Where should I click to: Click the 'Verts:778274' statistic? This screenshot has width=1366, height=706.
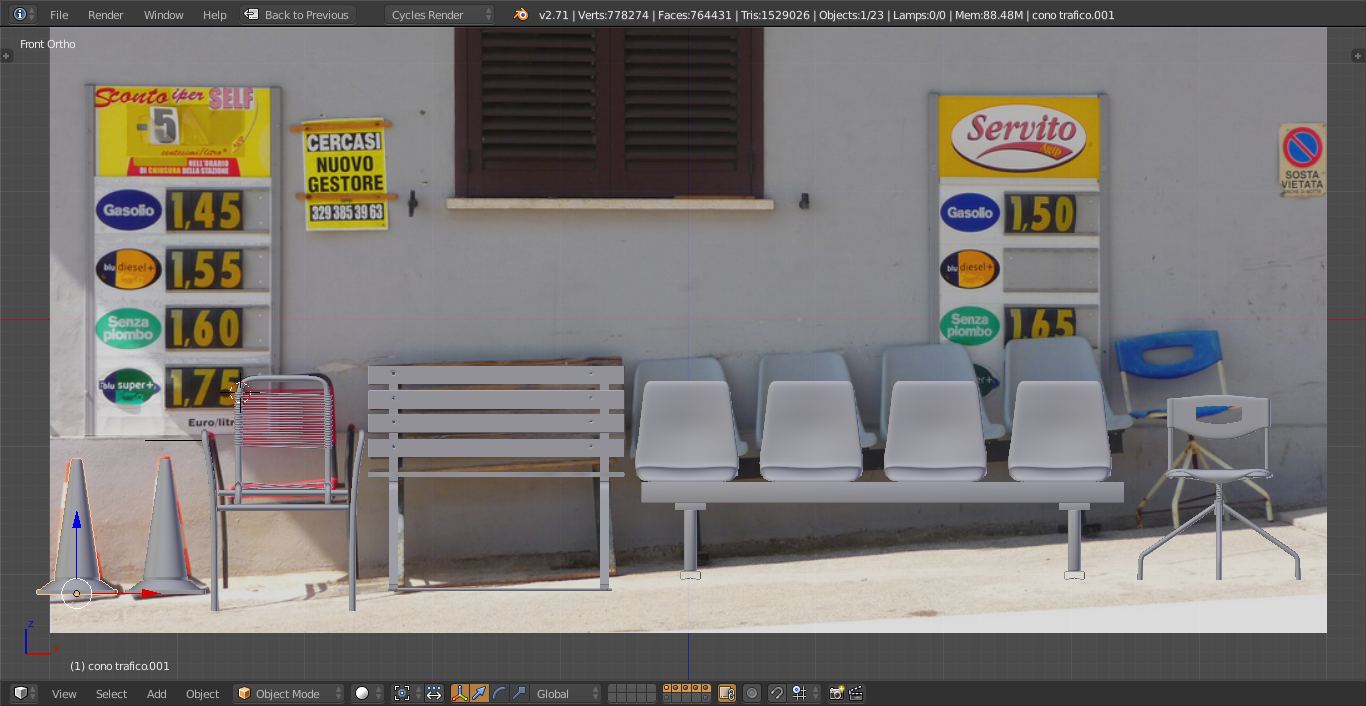(x=613, y=15)
